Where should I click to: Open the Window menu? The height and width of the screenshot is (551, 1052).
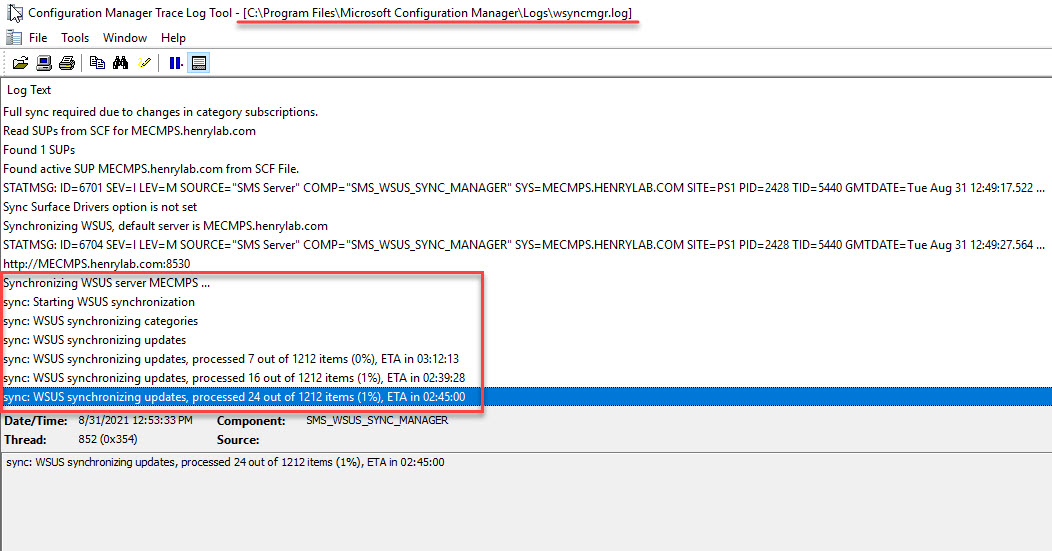click(x=125, y=38)
